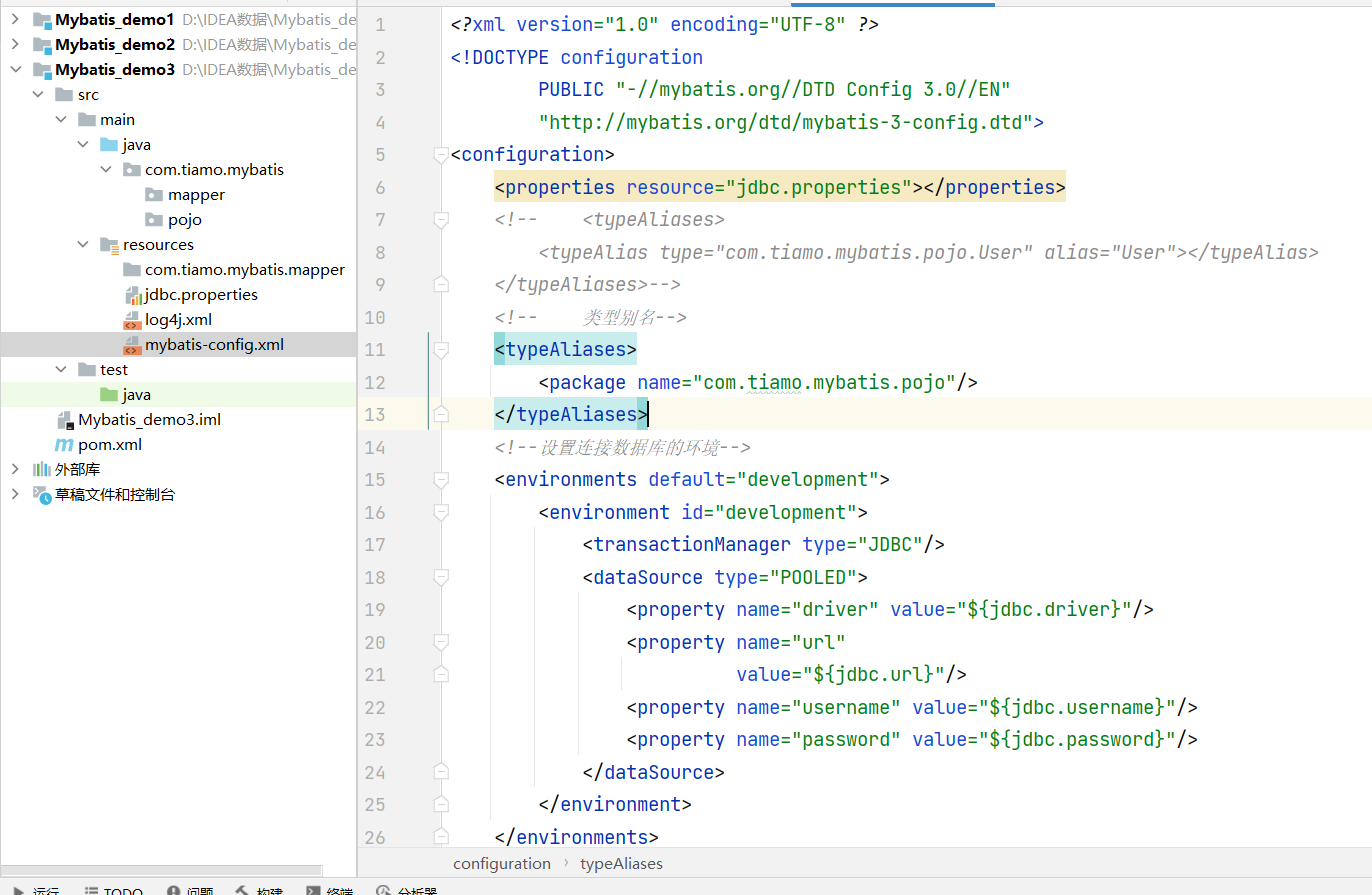Expand the Mybatis_demo1 module node
This screenshot has width=1372, height=895.
[15, 20]
